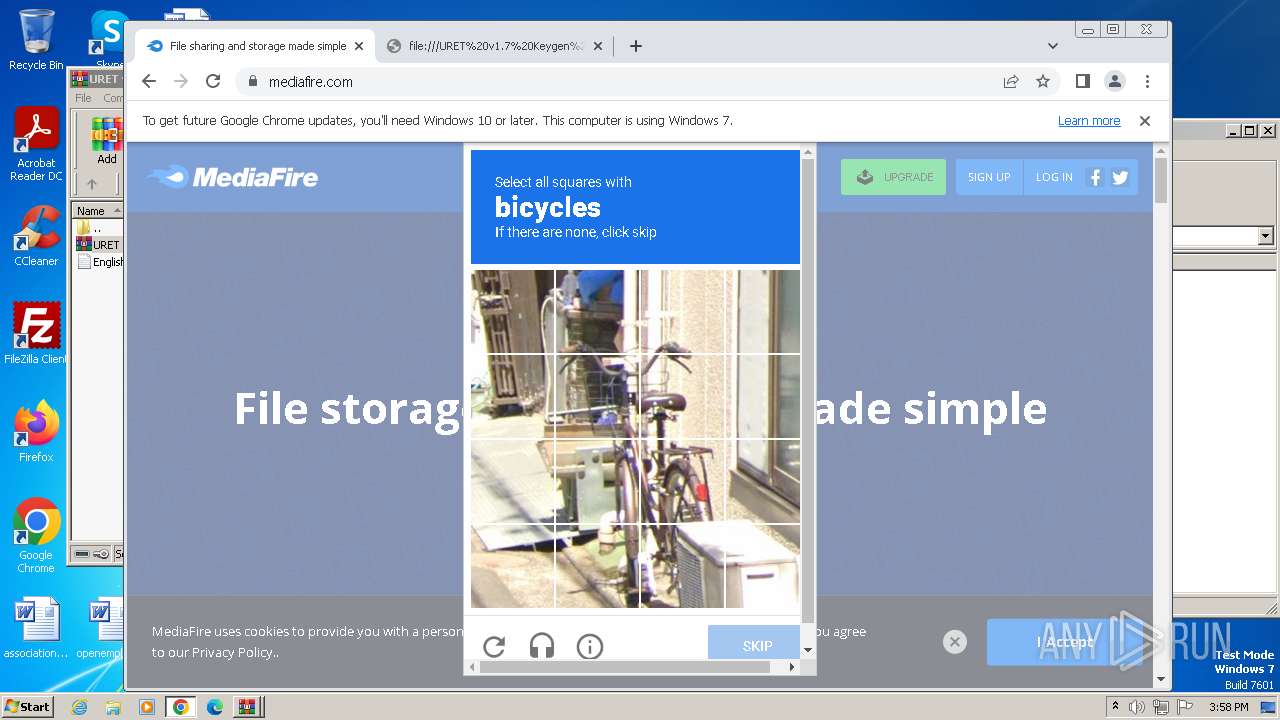Click the volume tray icon
Screen dimensions: 1280x720
(1137, 707)
